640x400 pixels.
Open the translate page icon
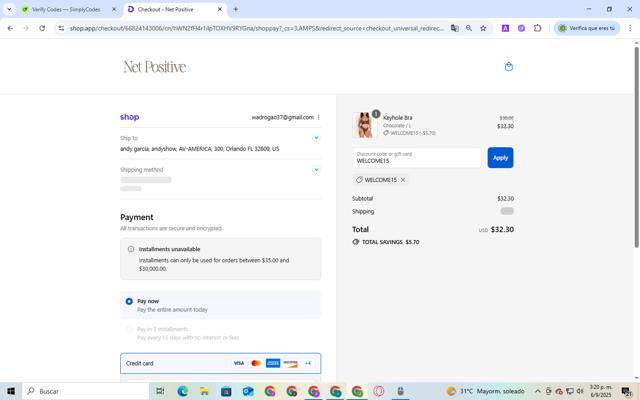pyautogui.click(x=454, y=28)
